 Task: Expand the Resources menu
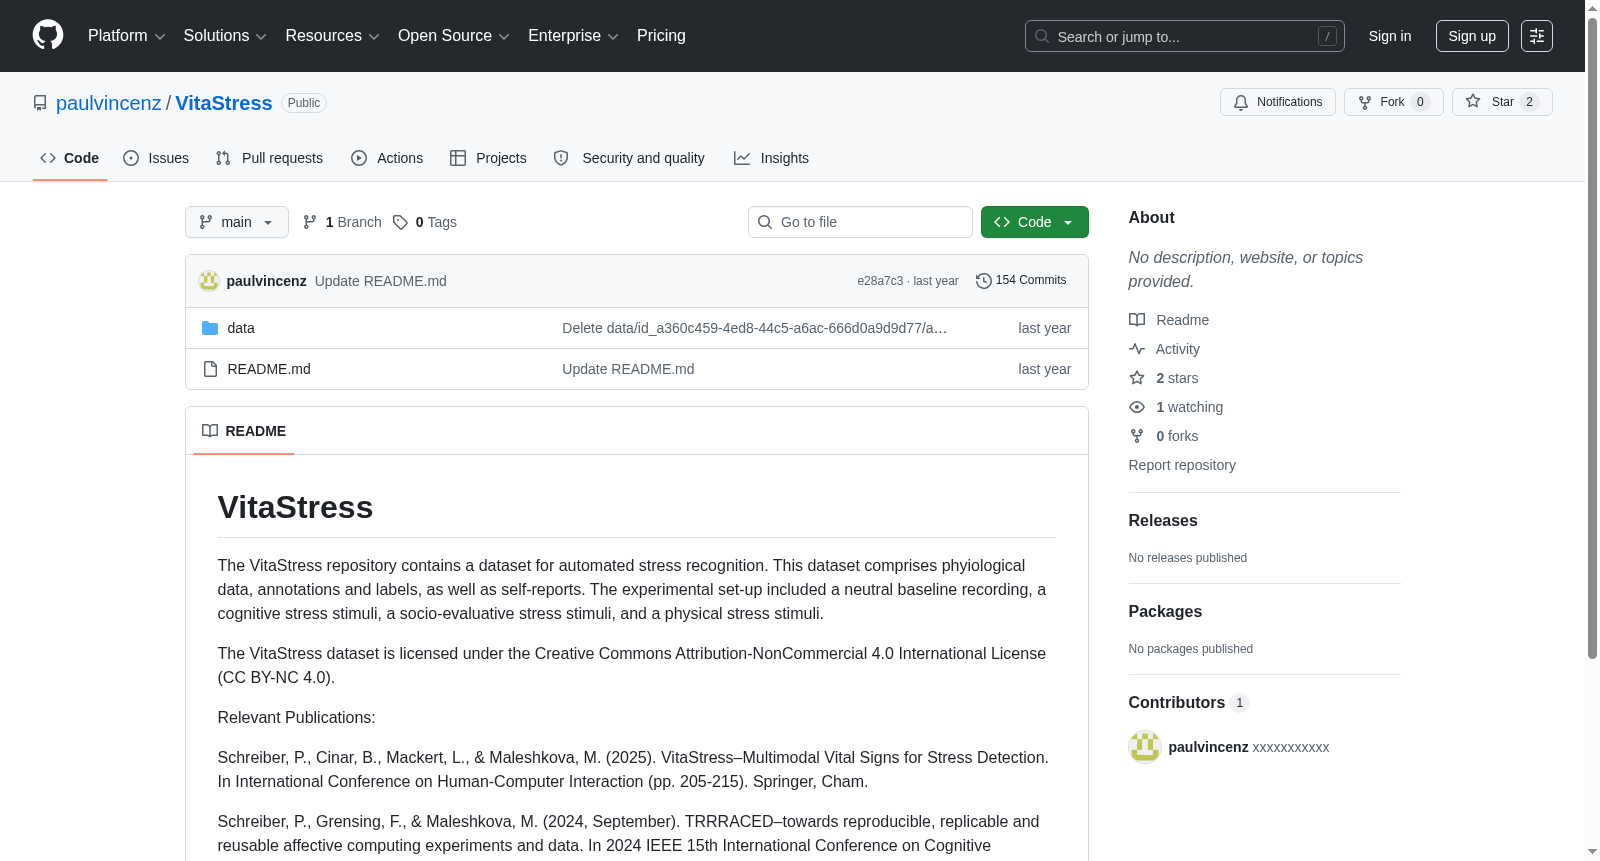332,36
